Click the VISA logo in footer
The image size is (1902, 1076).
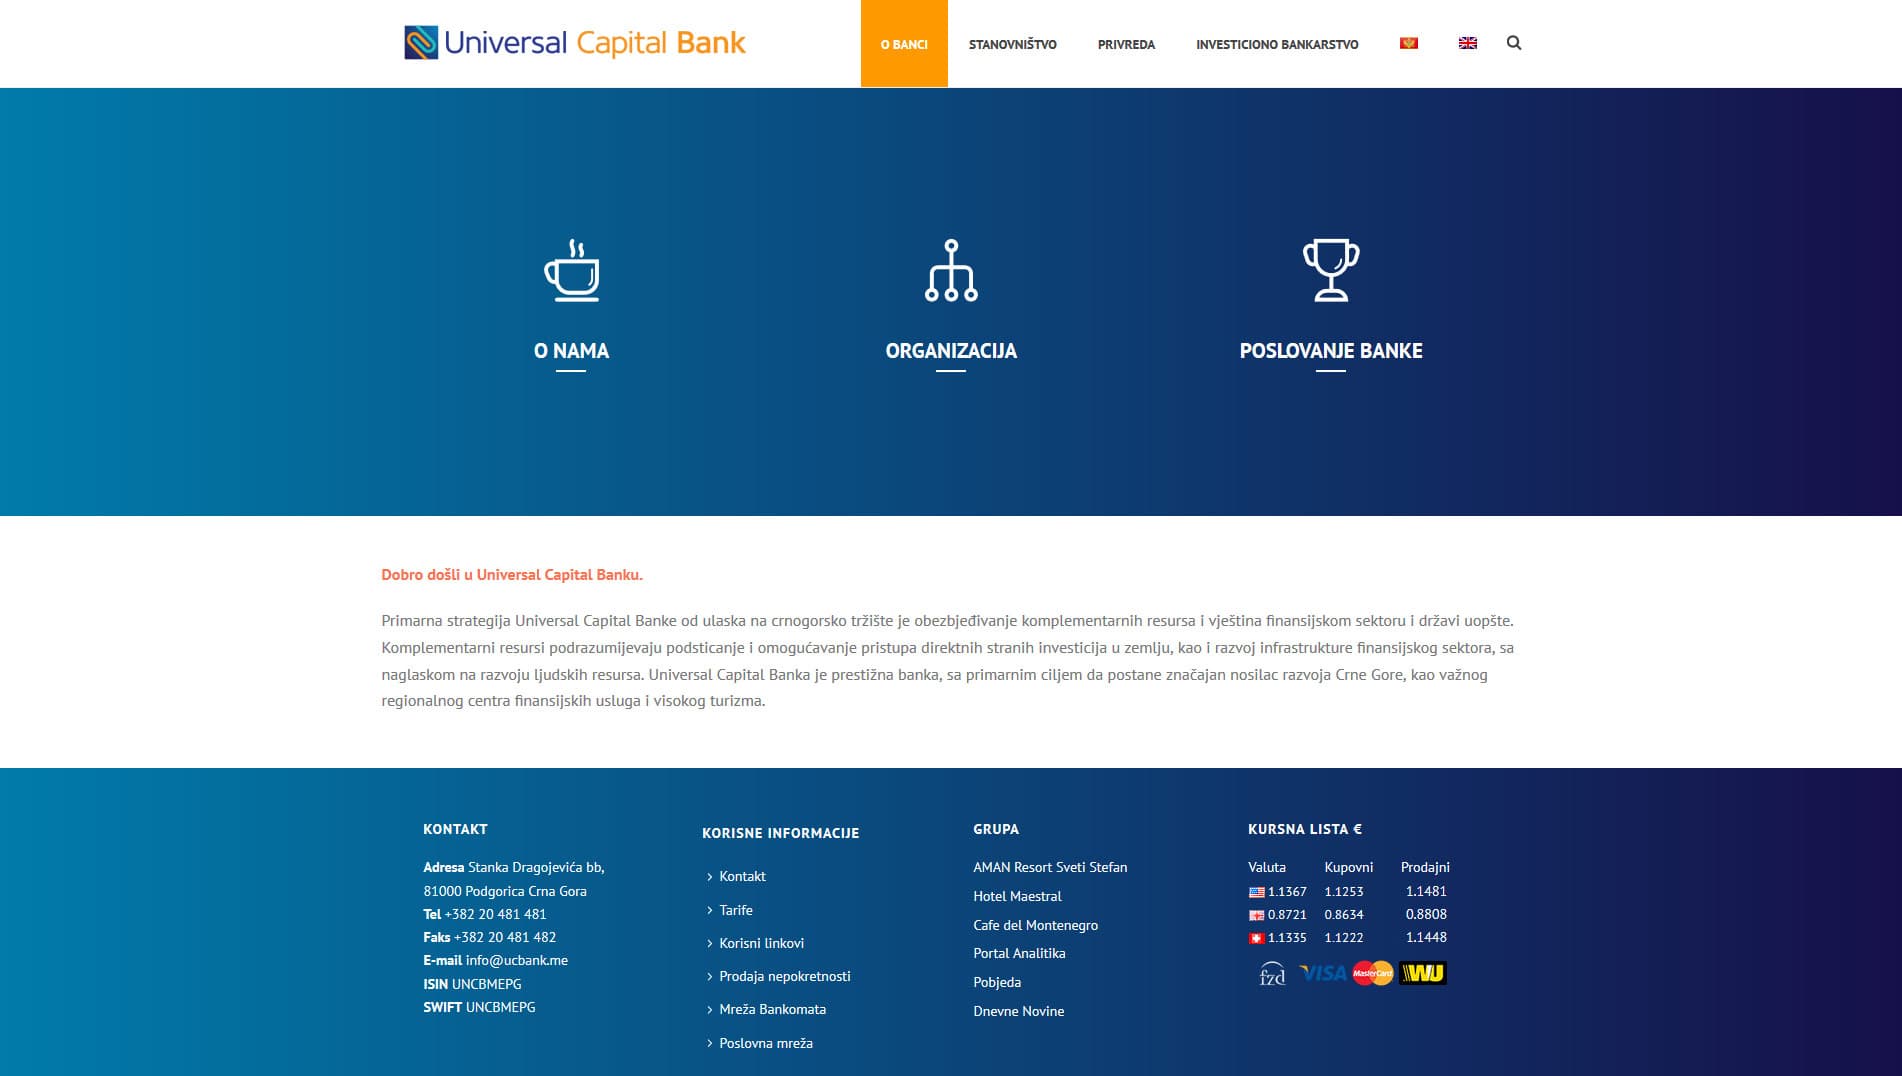point(1322,973)
